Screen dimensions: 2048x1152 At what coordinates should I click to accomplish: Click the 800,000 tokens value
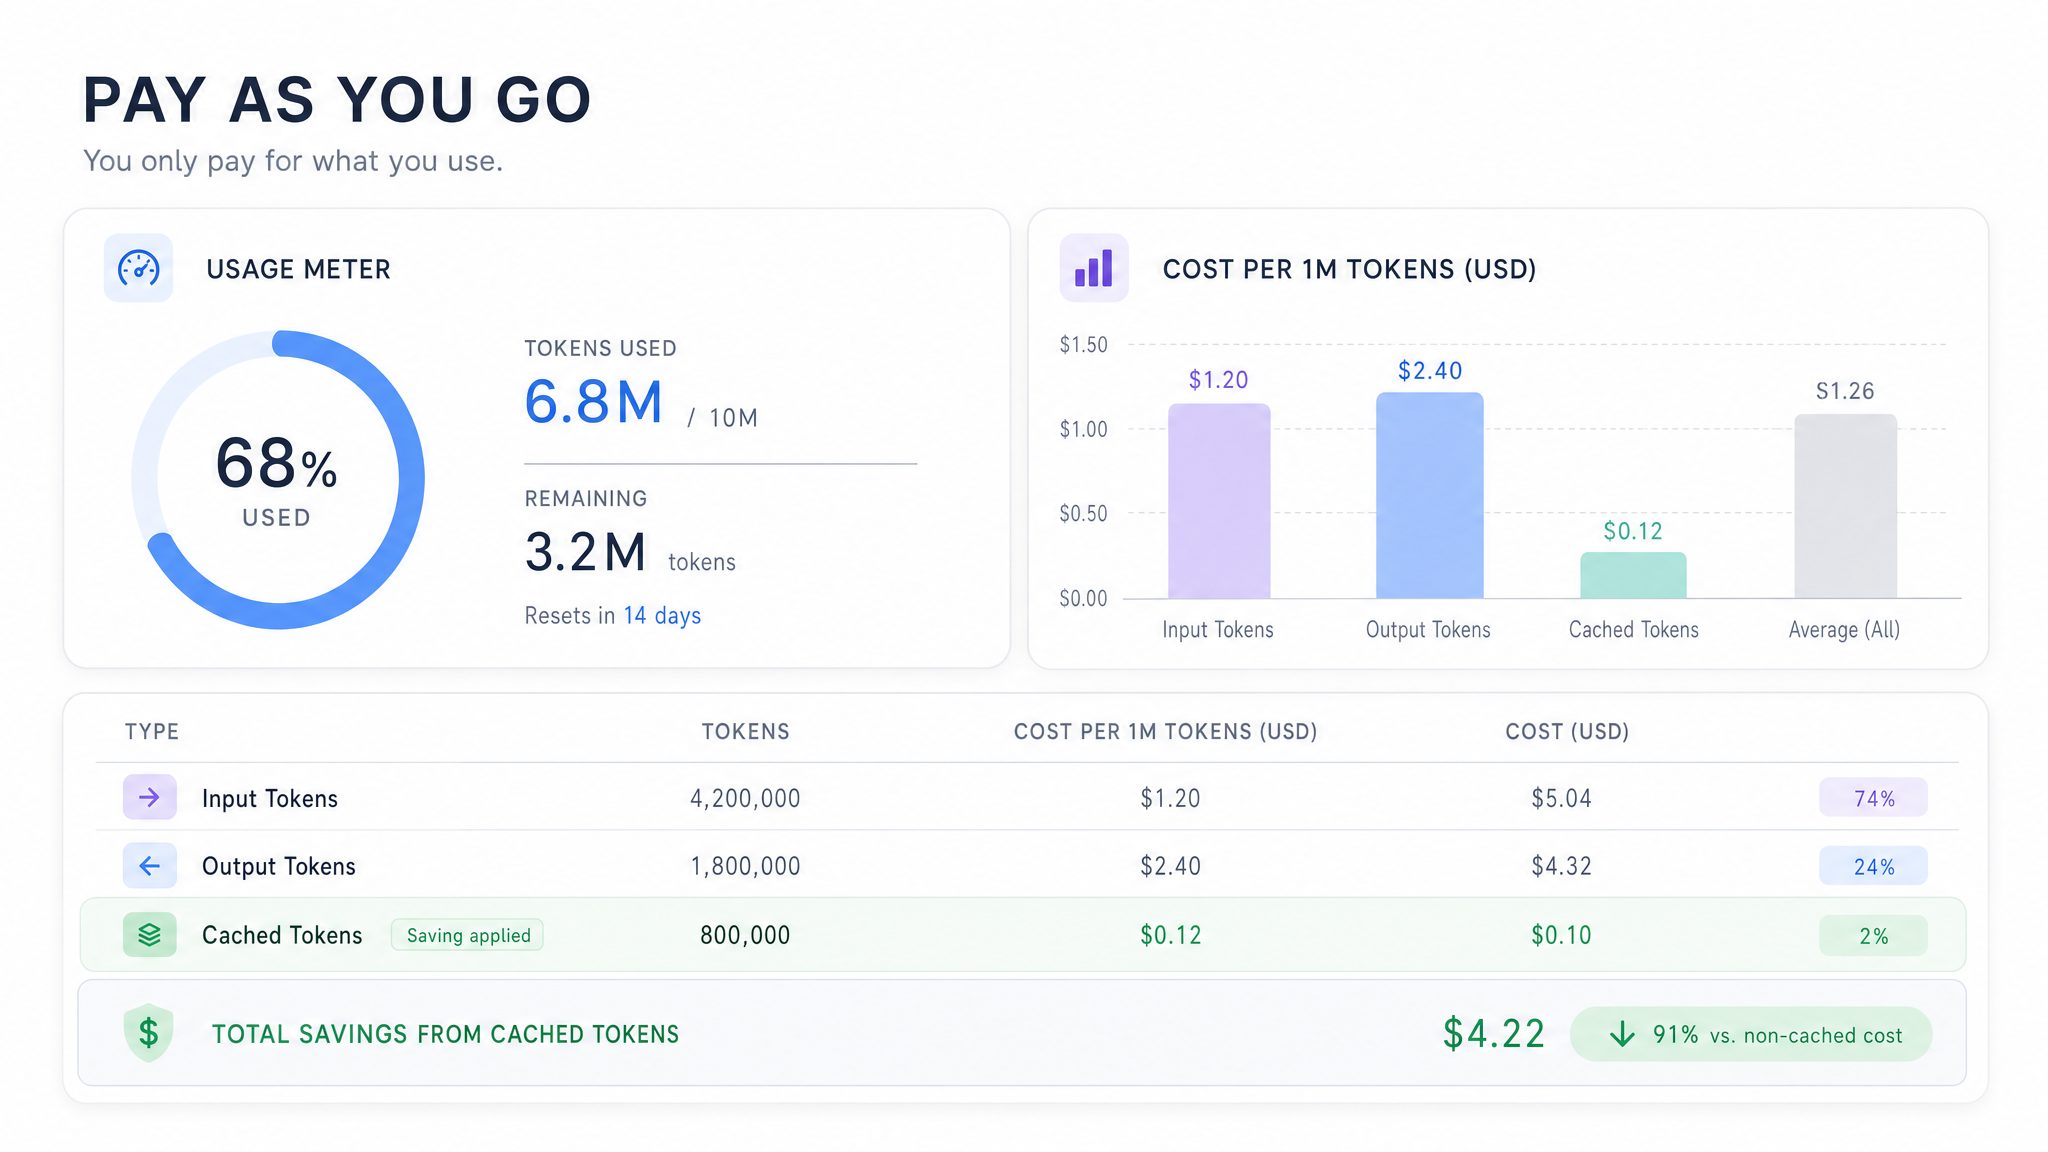pos(745,935)
